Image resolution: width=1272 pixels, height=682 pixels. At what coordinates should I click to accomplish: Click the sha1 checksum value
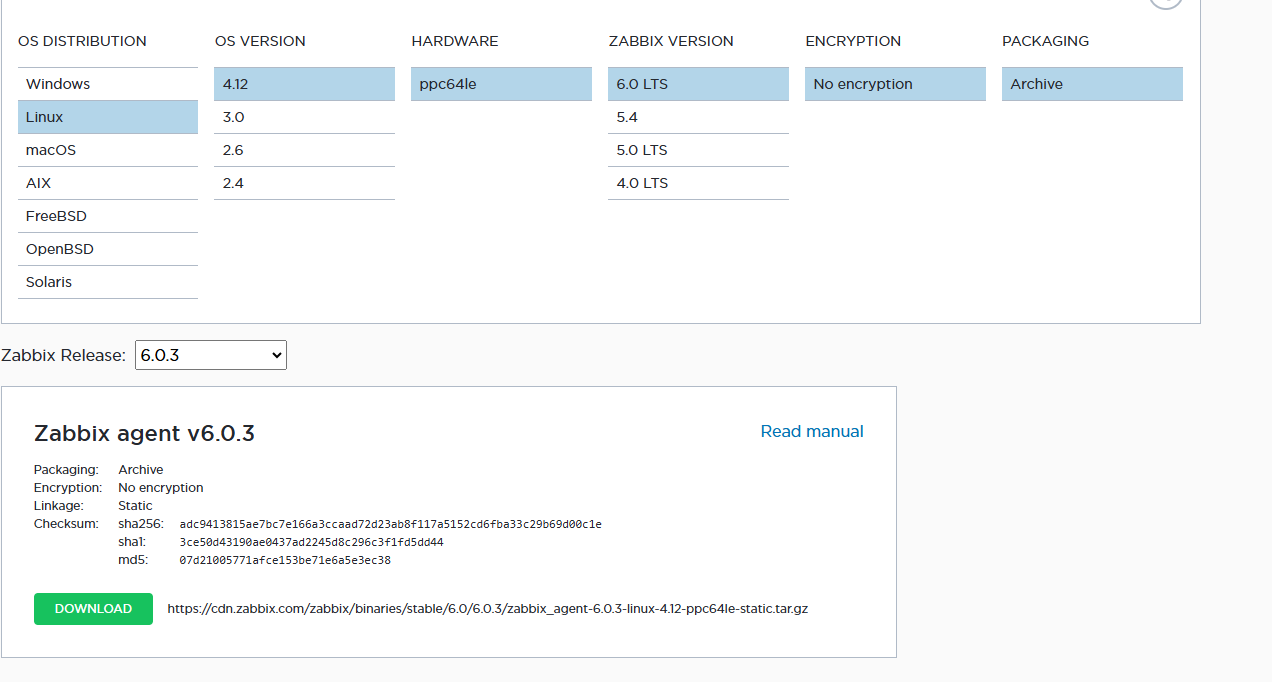point(312,542)
